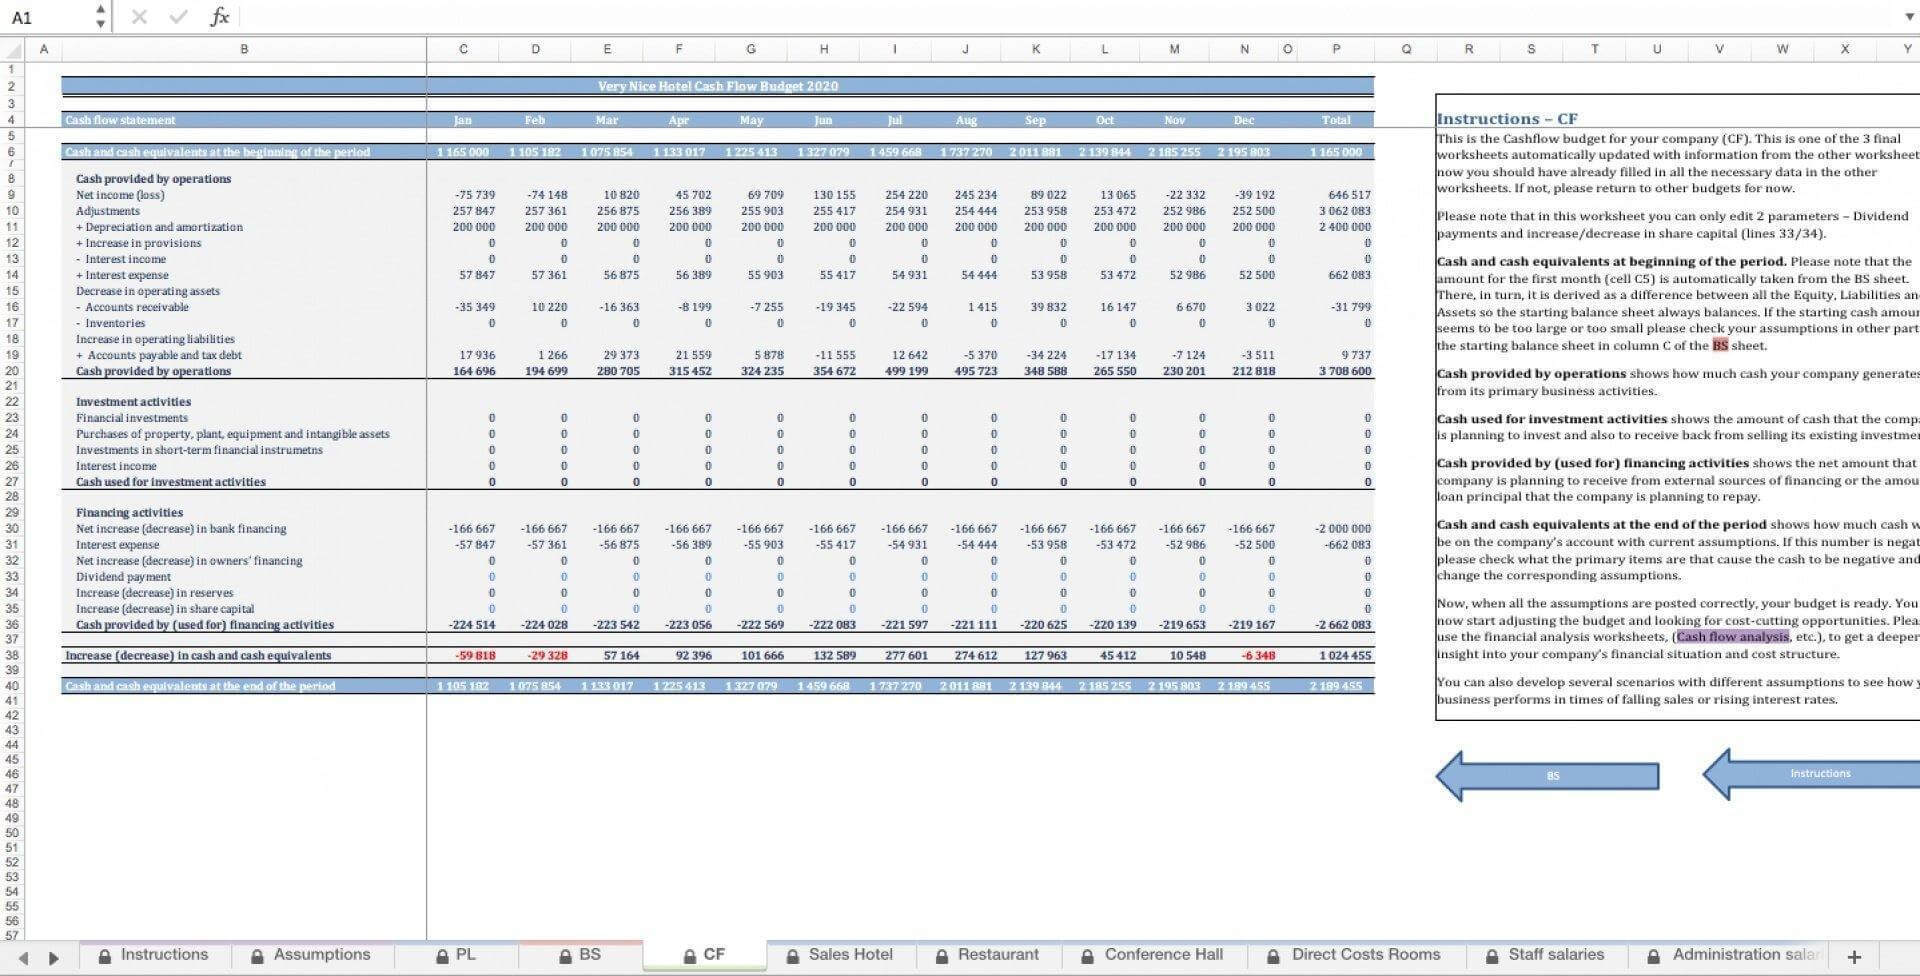This screenshot has width=1920, height=976.
Task: Click the red Dec value -6 348
Action: coord(1258,656)
